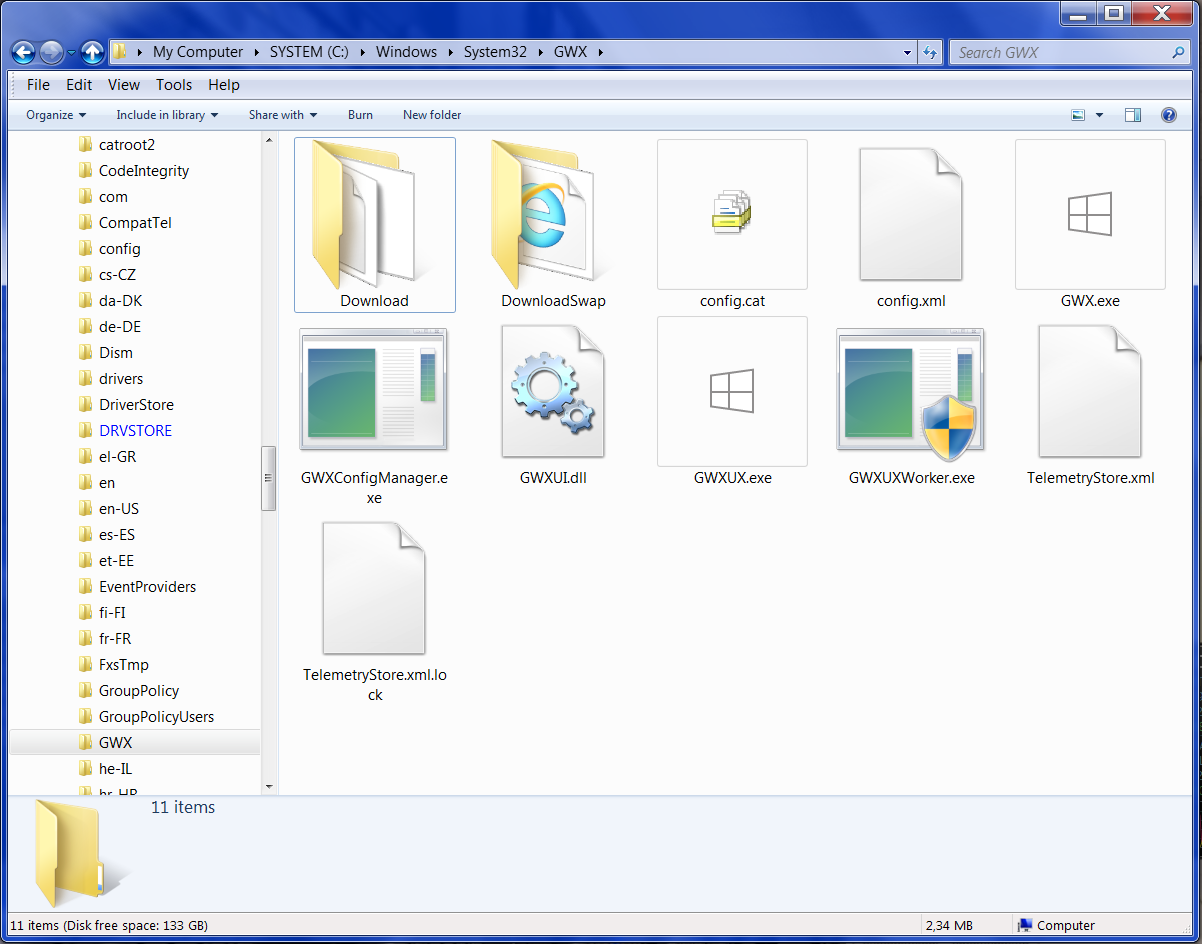This screenshot has height=944, width=1202.
Task: Click the folder icon in the address bar
Action: (x=120, y=52)
